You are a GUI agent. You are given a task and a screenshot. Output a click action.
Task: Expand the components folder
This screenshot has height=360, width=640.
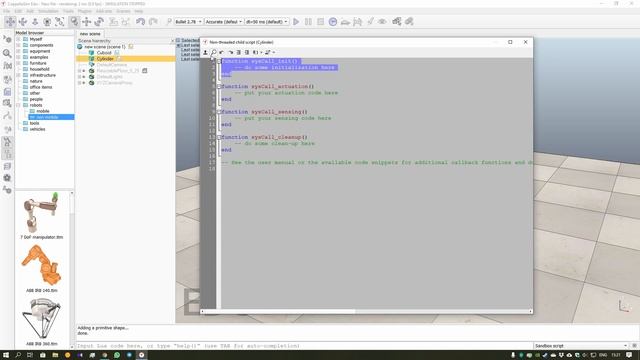tap(18, 45)
